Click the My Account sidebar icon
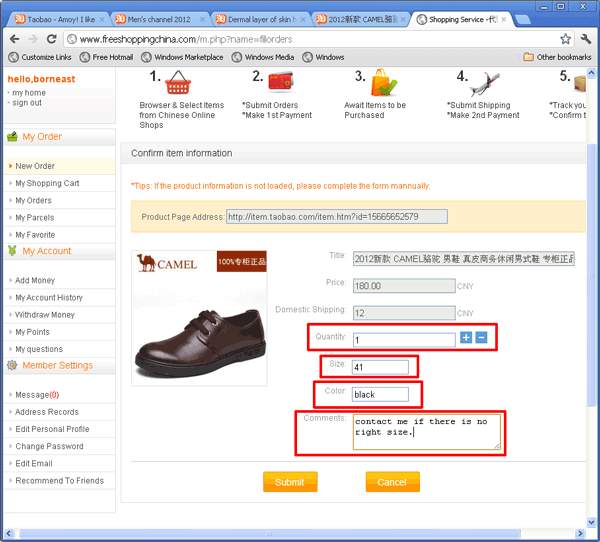This screenshot has height=542, width=600. [x=12, y=251]
